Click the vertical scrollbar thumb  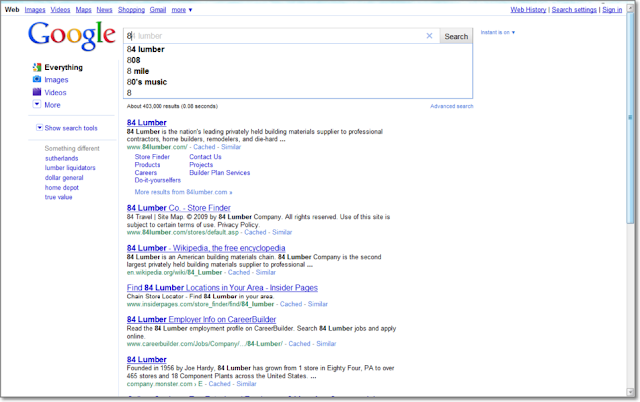pos(630,118)
